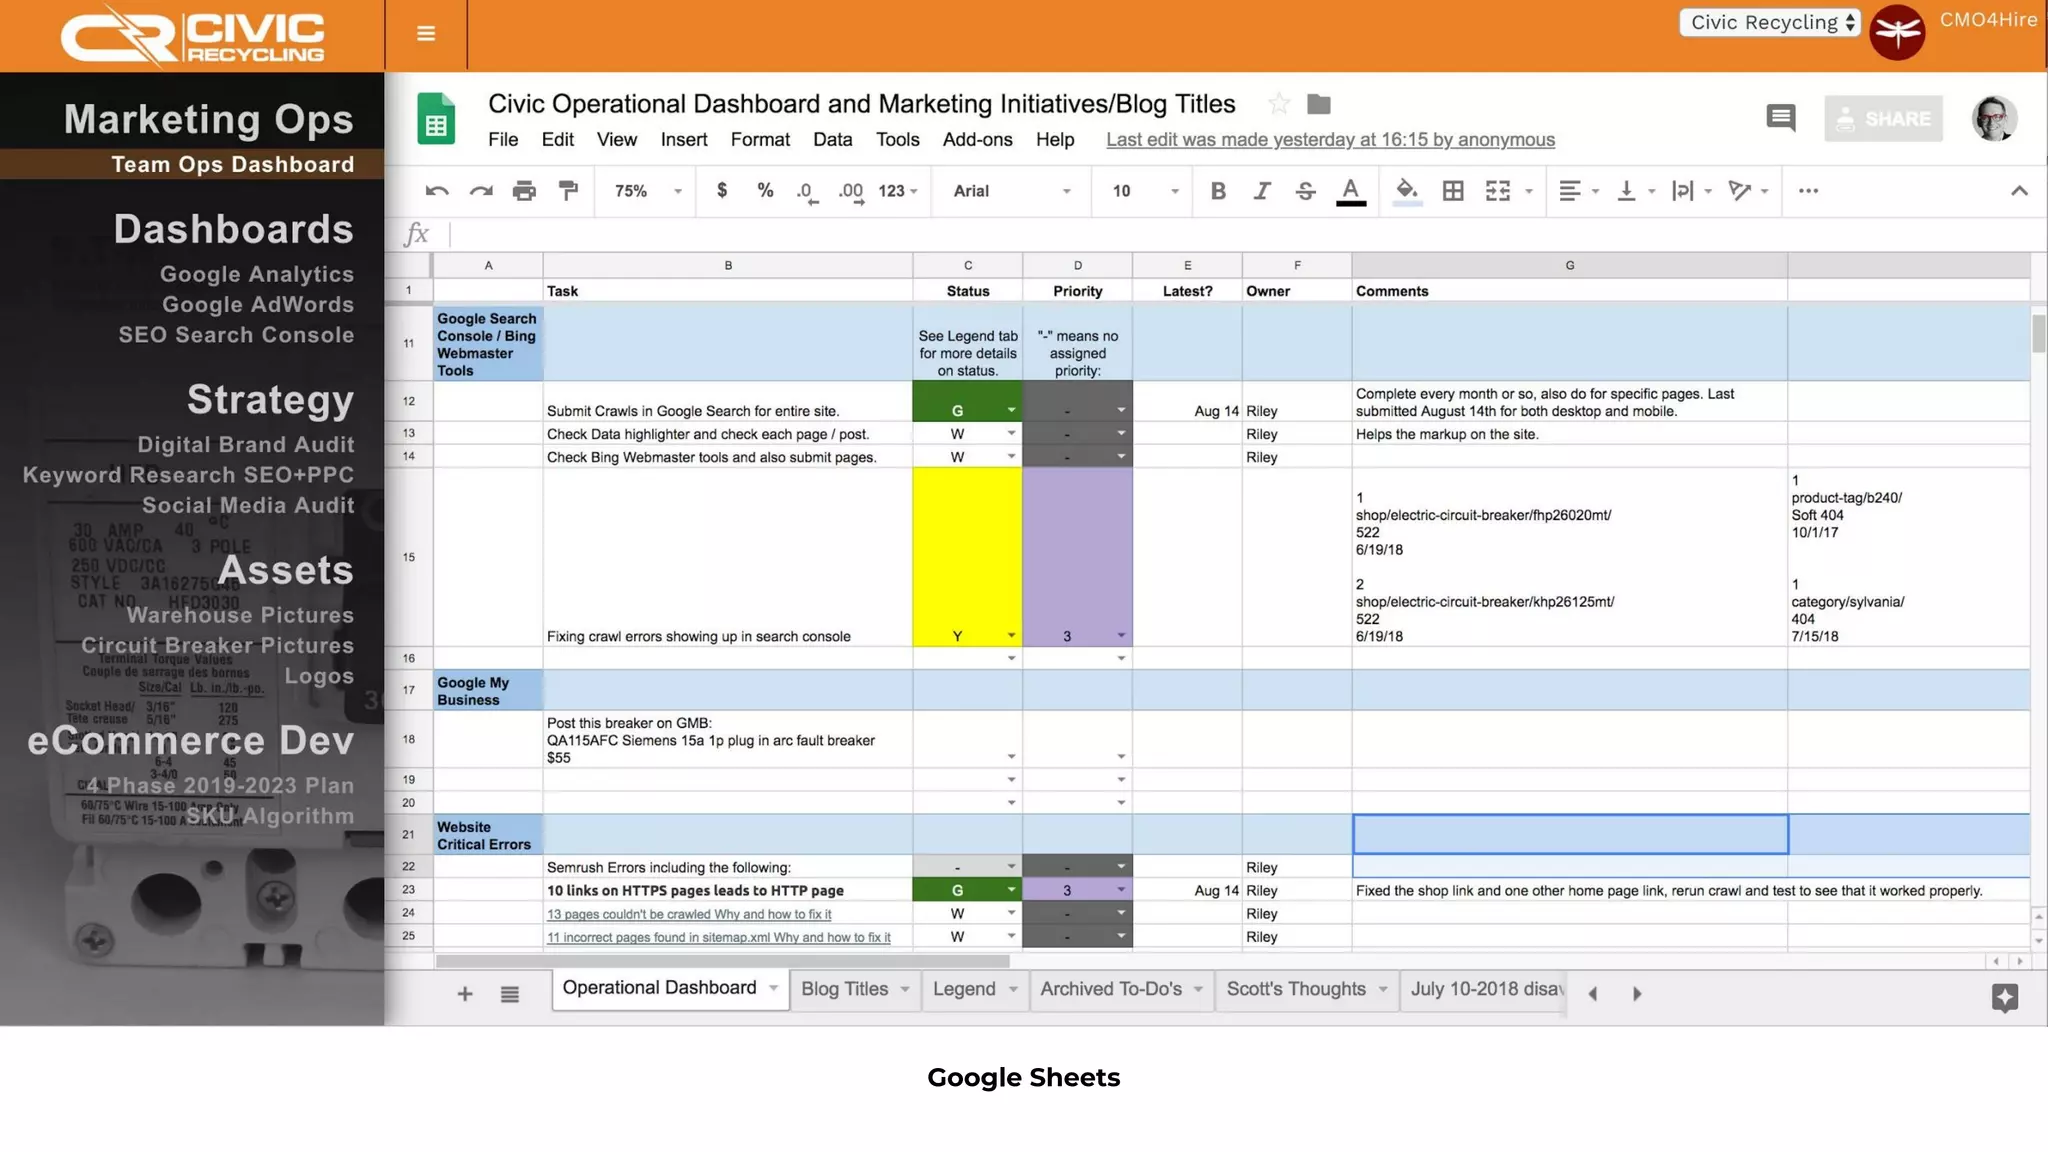
Task: Open text wrapping options
Action: point(1692,191)
